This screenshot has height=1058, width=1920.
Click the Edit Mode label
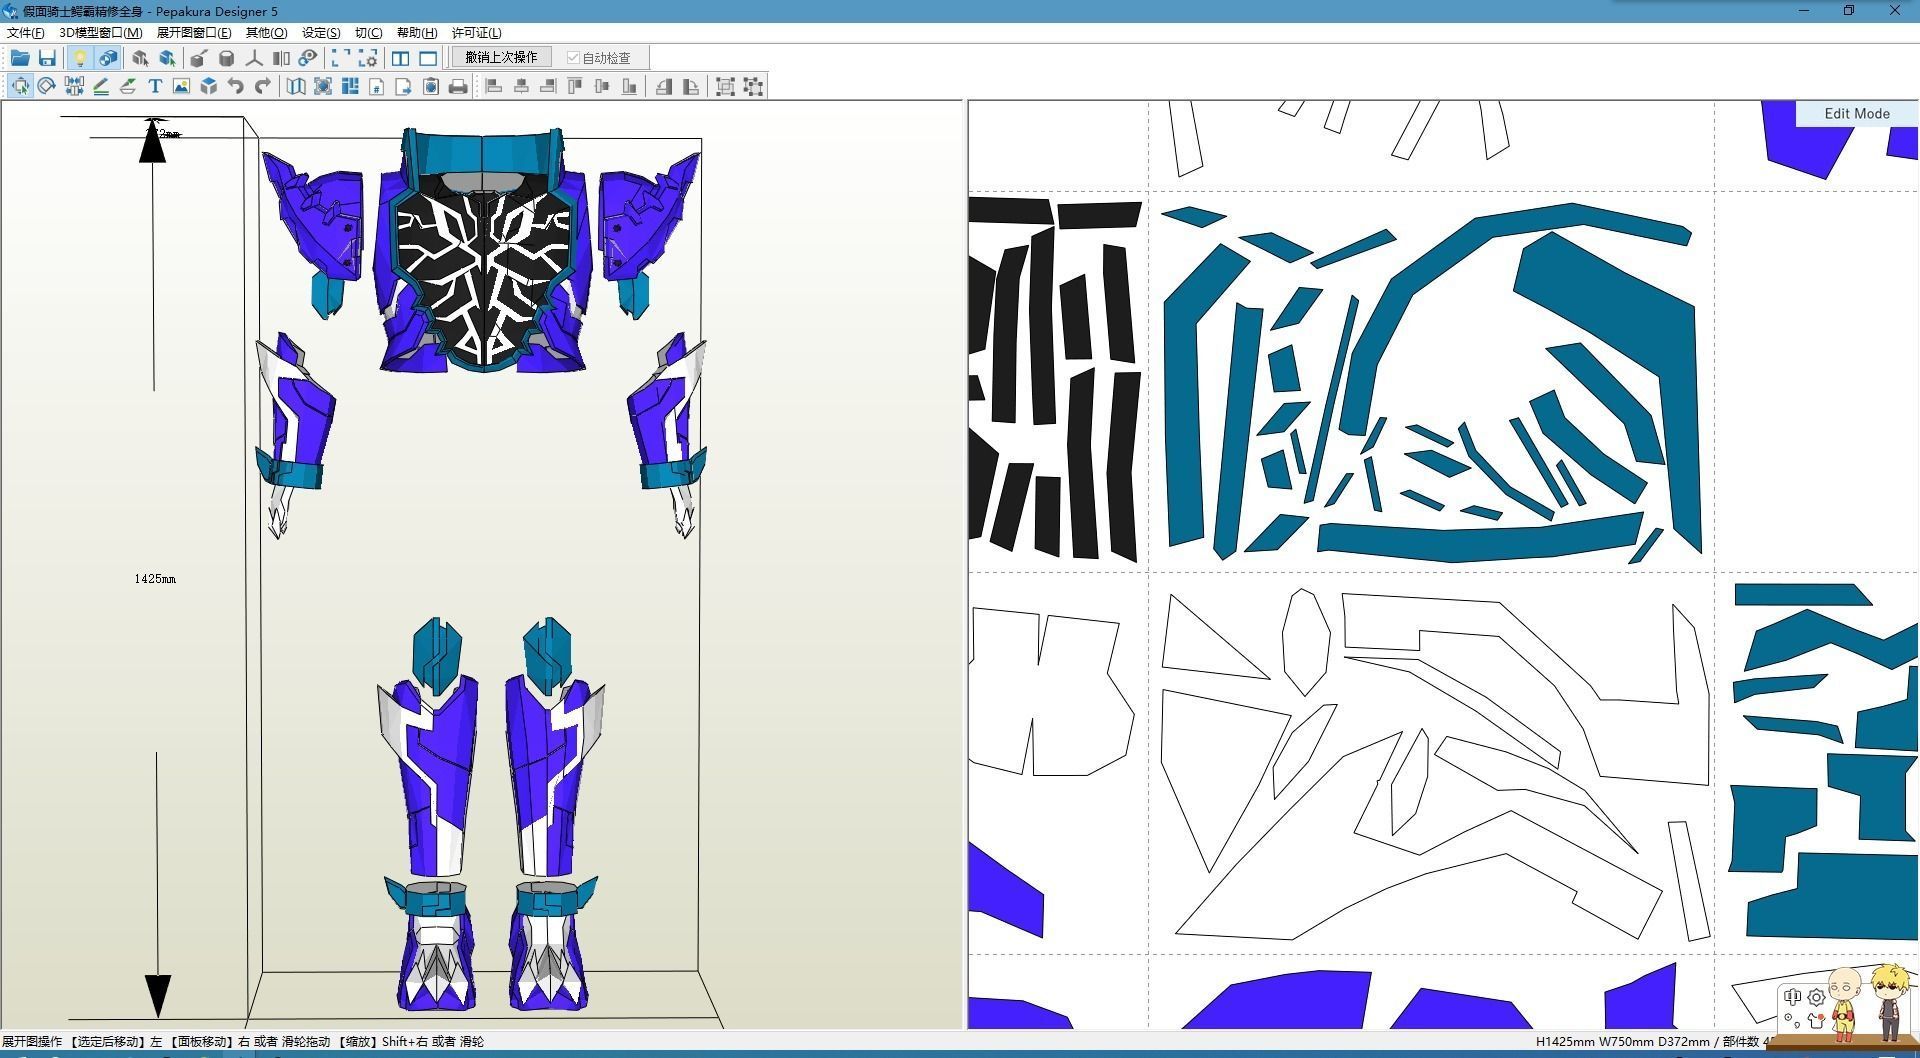[1856, 113]
